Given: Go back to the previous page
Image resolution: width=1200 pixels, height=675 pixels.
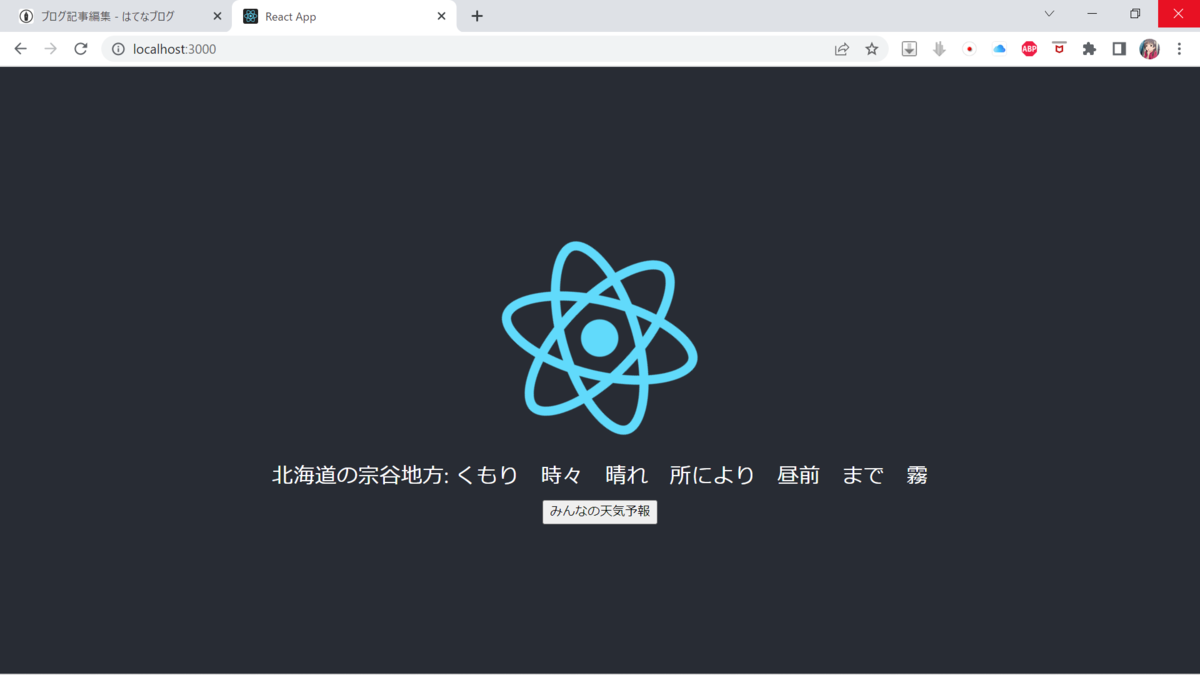Looking at the screenshot, I should click(x=20, y=49).
